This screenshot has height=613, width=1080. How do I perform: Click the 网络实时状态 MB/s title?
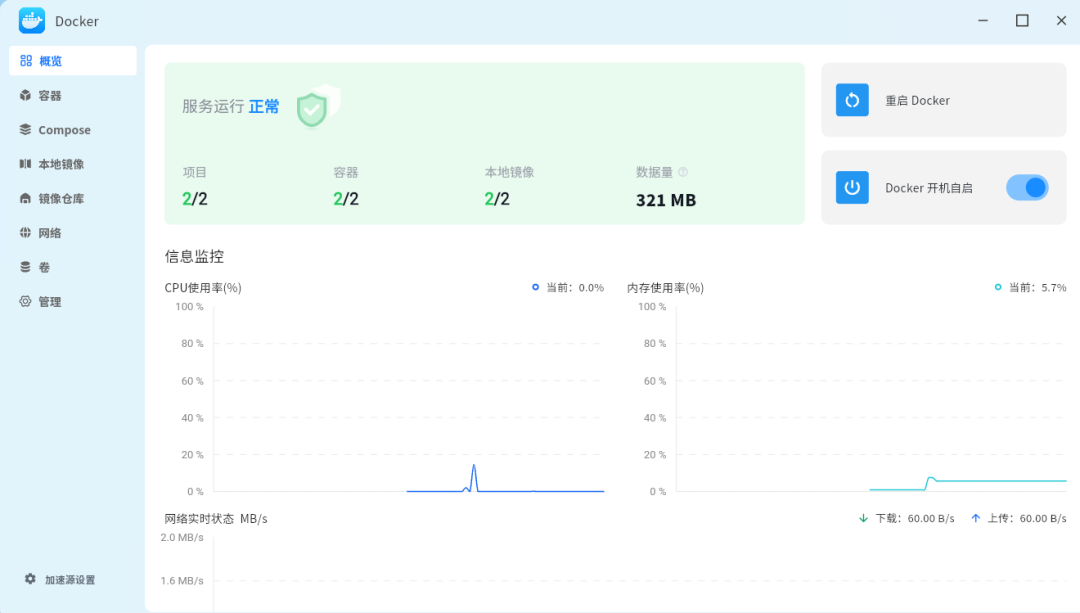216,519
